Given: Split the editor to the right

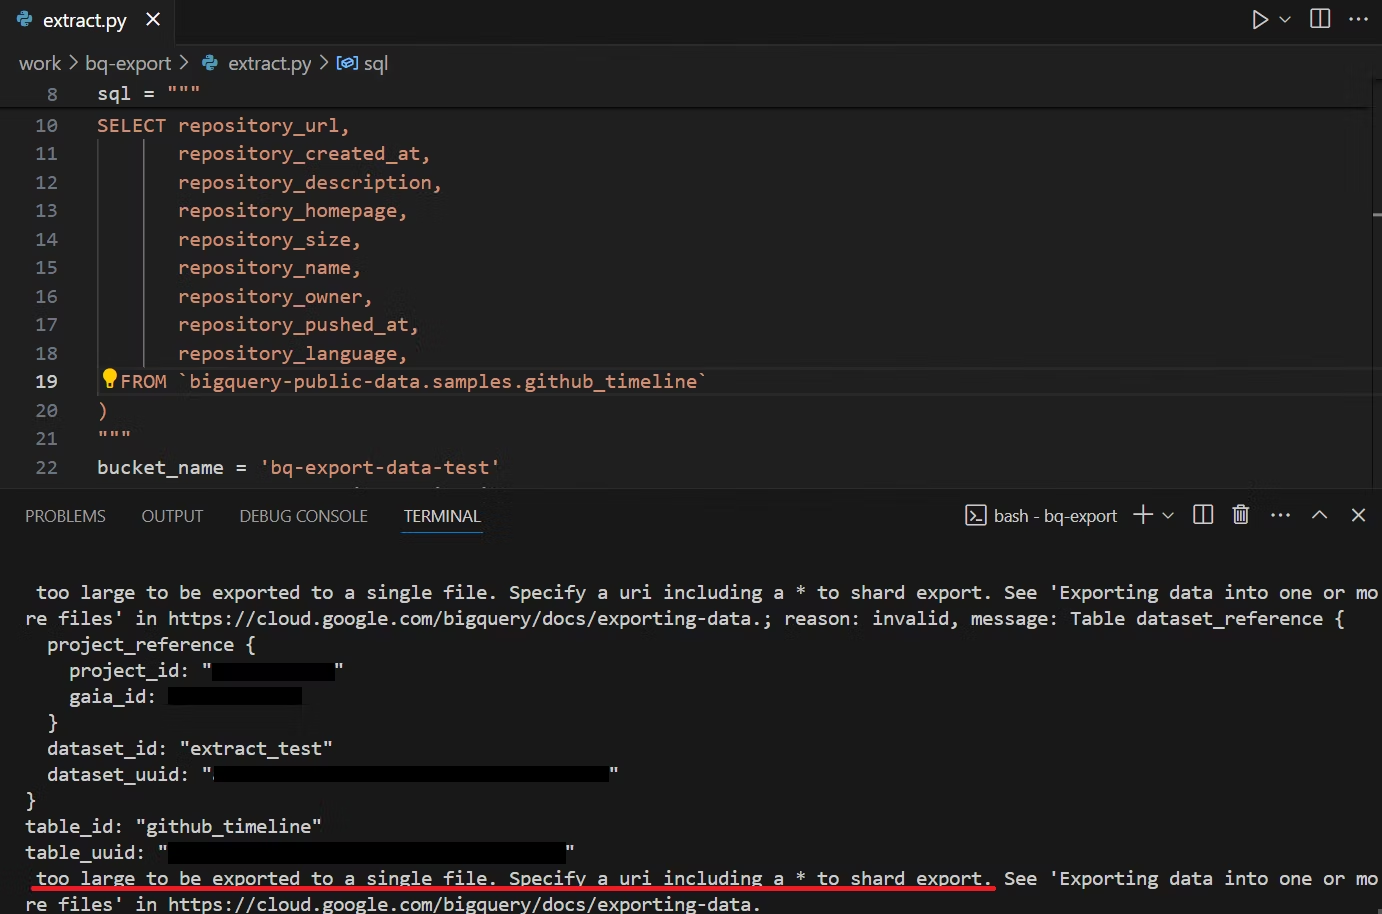Looking at the screenshot, I should coord(1319,19).
